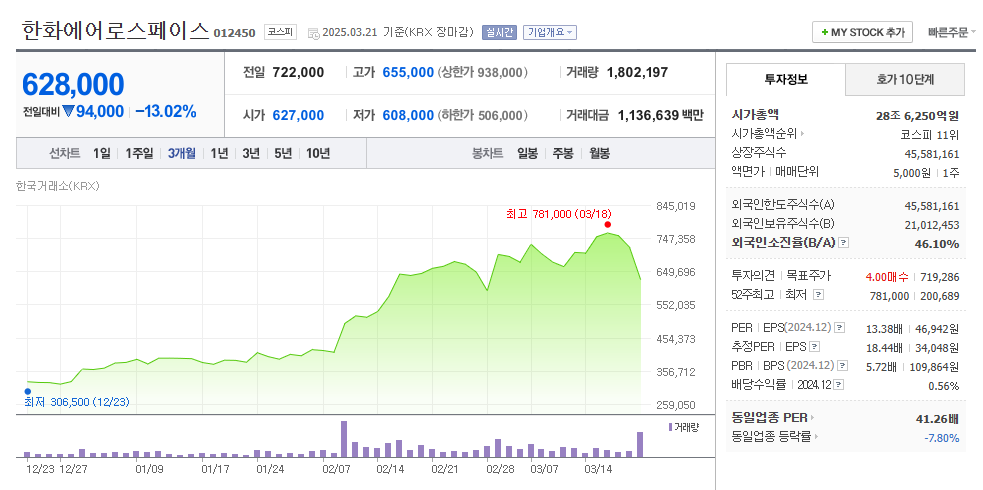Click the calendar icon before the date
This screenshot has height=490, width=983.
pyautogui.click(x=313, y=33)
